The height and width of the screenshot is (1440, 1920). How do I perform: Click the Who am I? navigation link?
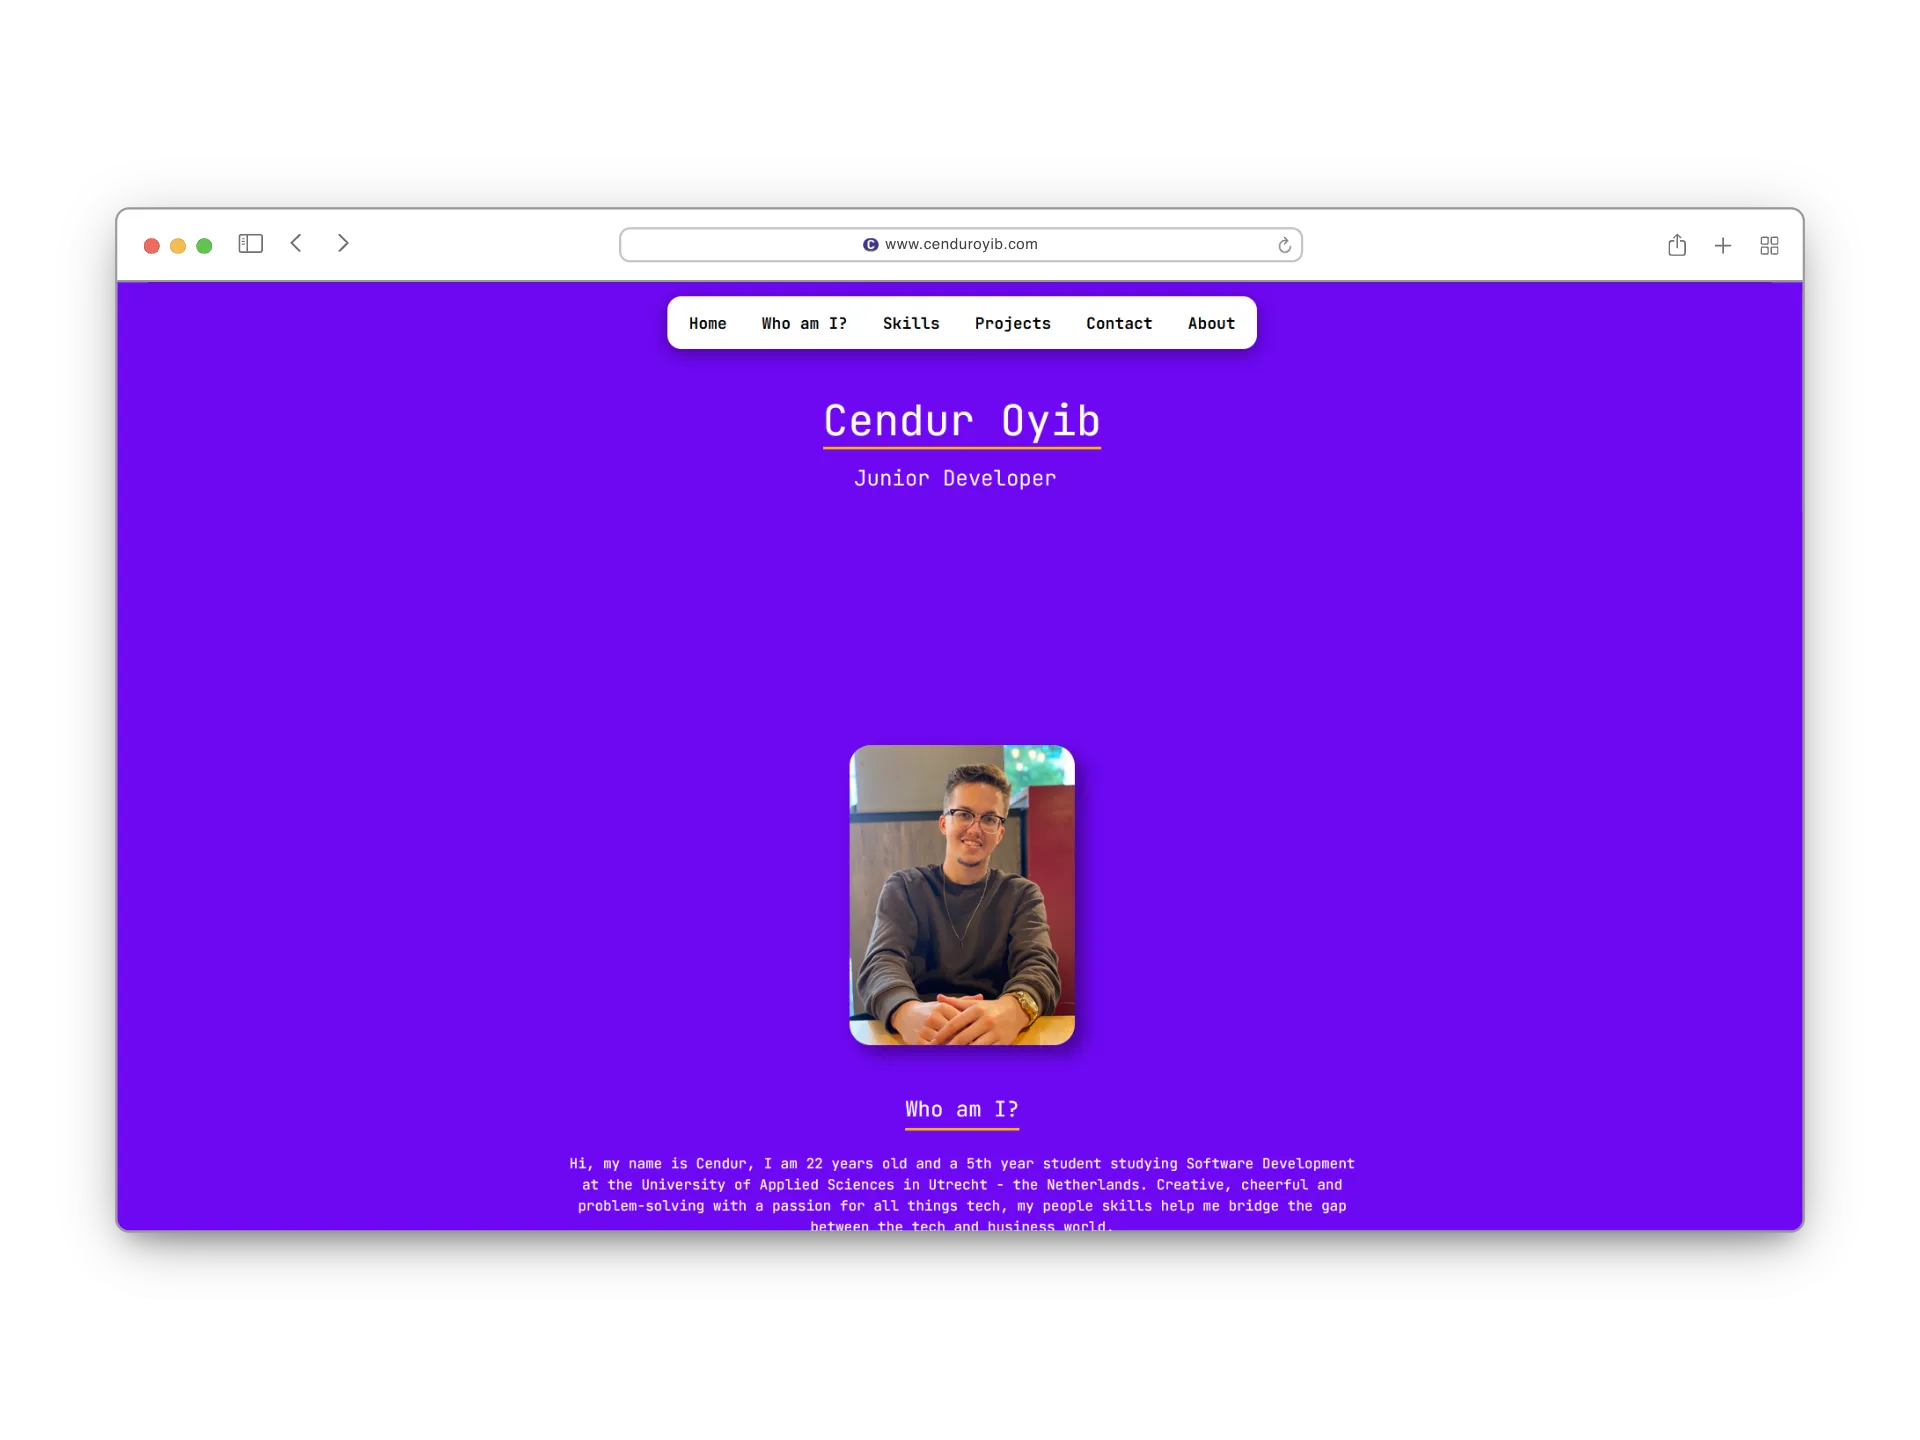click(x=803, y=322)
